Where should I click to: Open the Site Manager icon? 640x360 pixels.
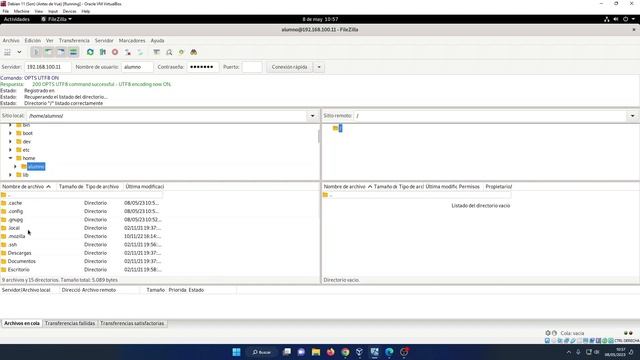[7, 52]
